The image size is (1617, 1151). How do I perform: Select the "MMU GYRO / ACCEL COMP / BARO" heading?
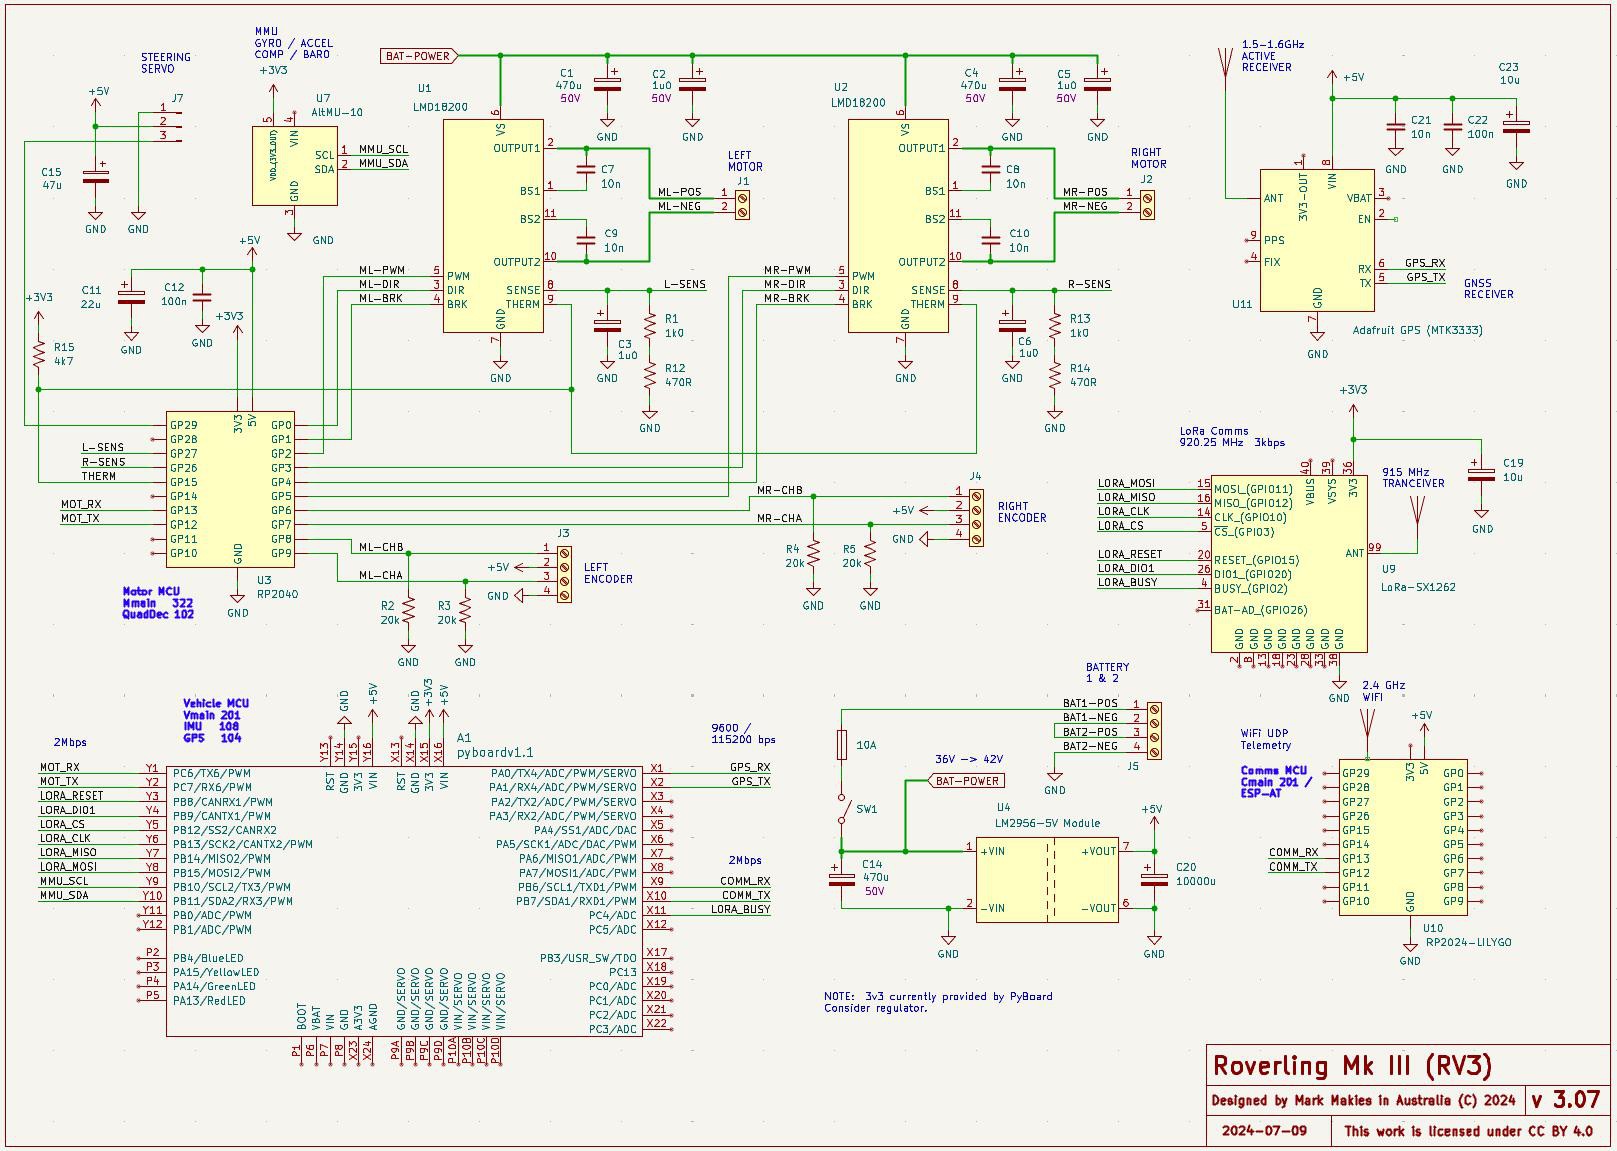[x=293, y=43]
